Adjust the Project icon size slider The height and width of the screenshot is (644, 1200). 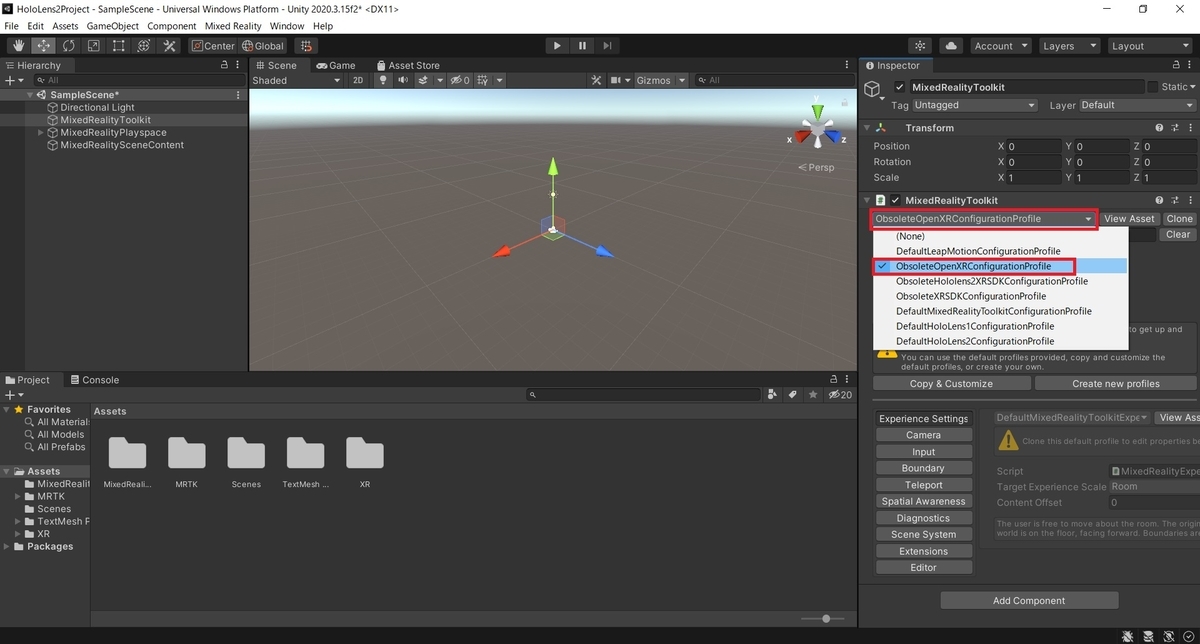click(826, 619)
